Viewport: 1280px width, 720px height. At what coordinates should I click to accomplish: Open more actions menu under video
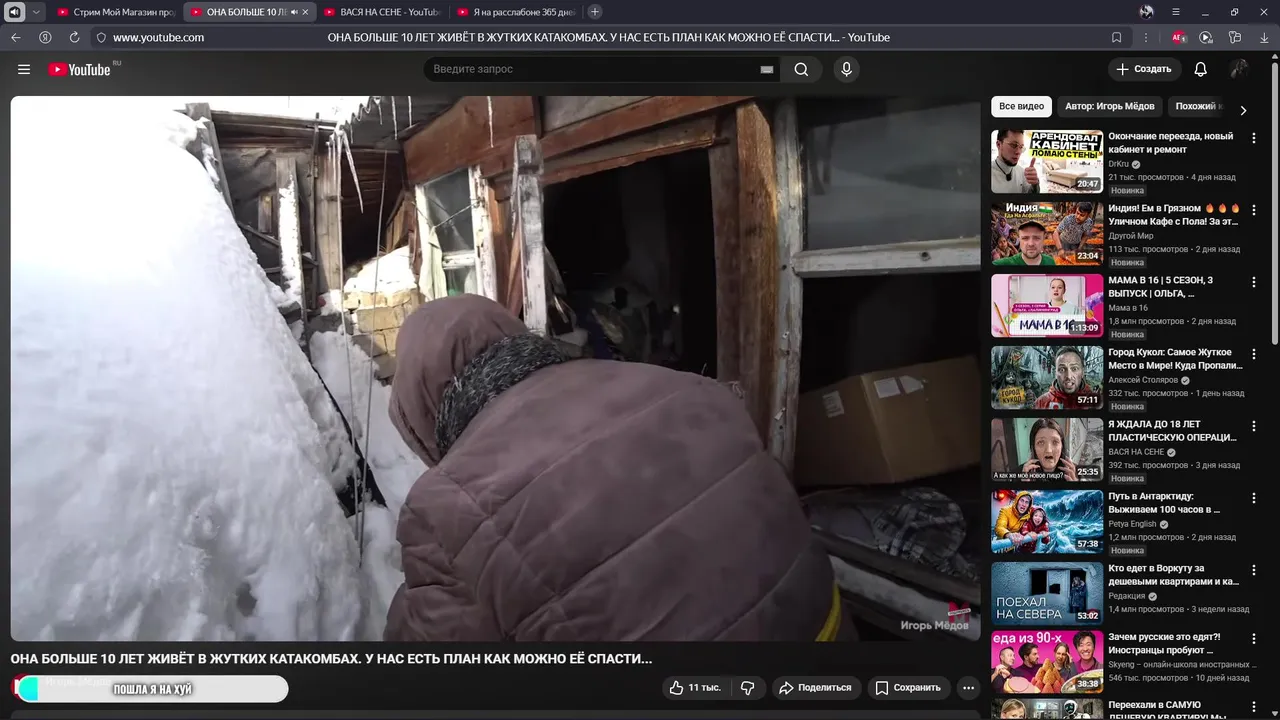(968, 687)
